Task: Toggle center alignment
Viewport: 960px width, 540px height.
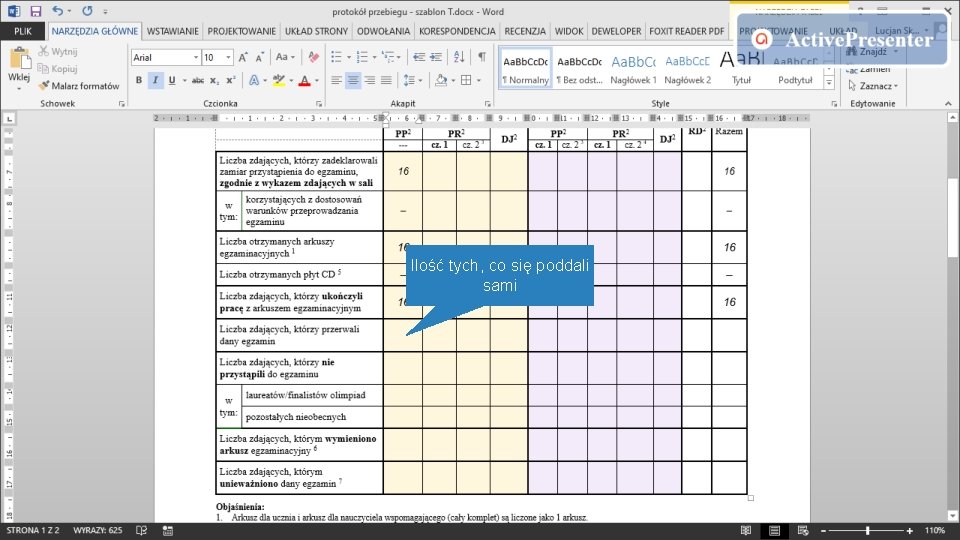Action: [x=353, y=80]
